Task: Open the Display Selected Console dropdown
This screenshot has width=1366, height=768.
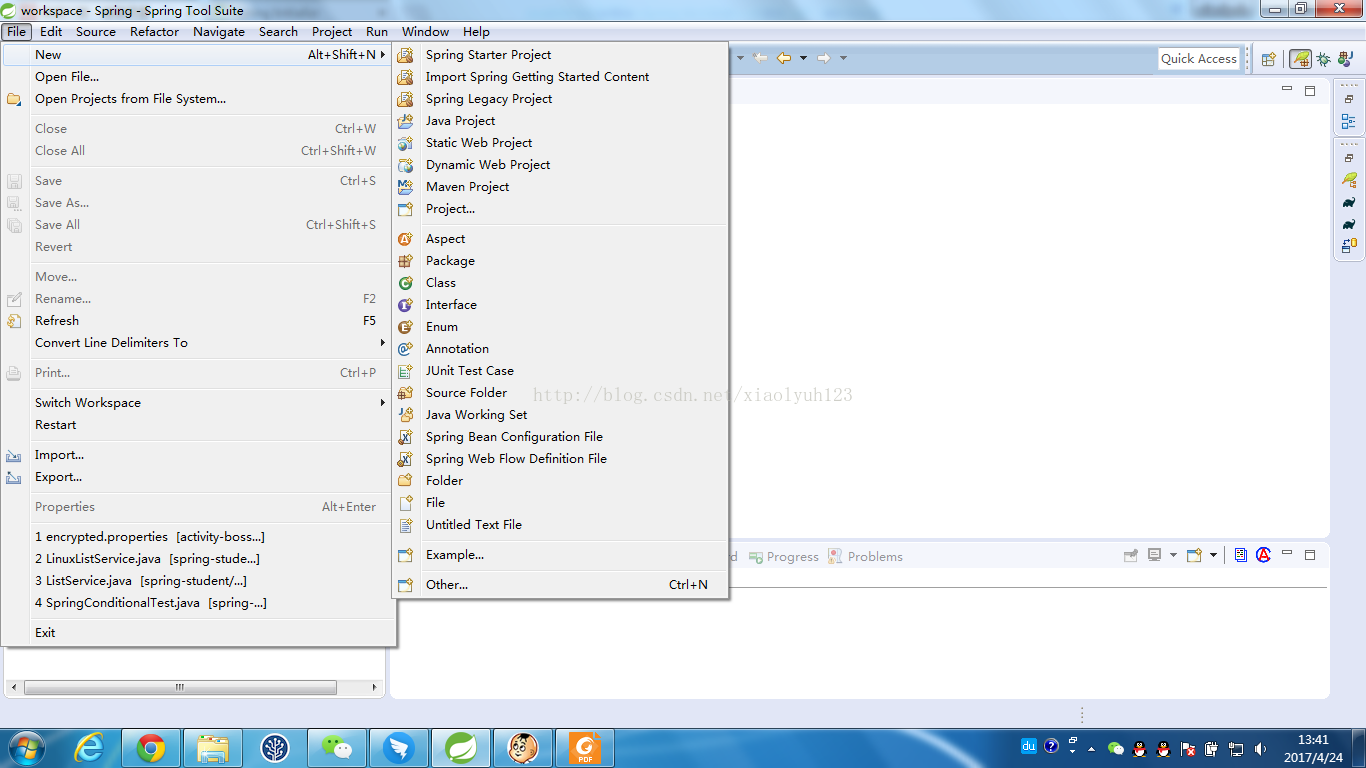Action: [1173, 555]
